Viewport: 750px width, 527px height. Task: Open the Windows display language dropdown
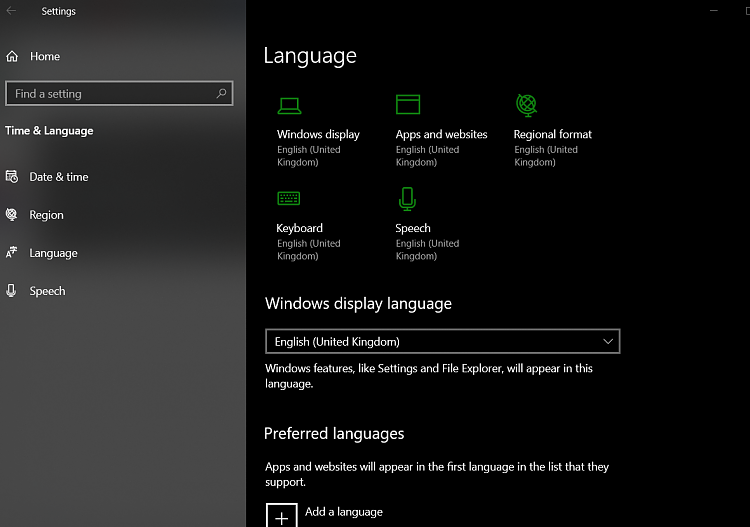(442, 341)
